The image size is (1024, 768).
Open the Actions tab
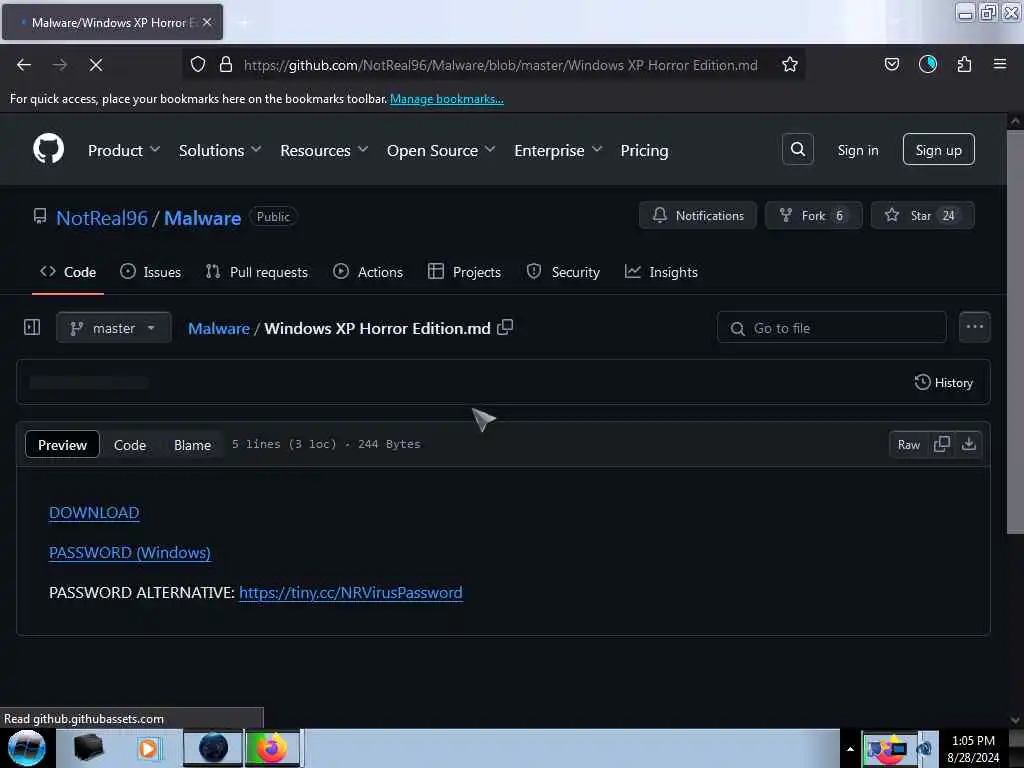pyautogui.click(x=368, y=272)
